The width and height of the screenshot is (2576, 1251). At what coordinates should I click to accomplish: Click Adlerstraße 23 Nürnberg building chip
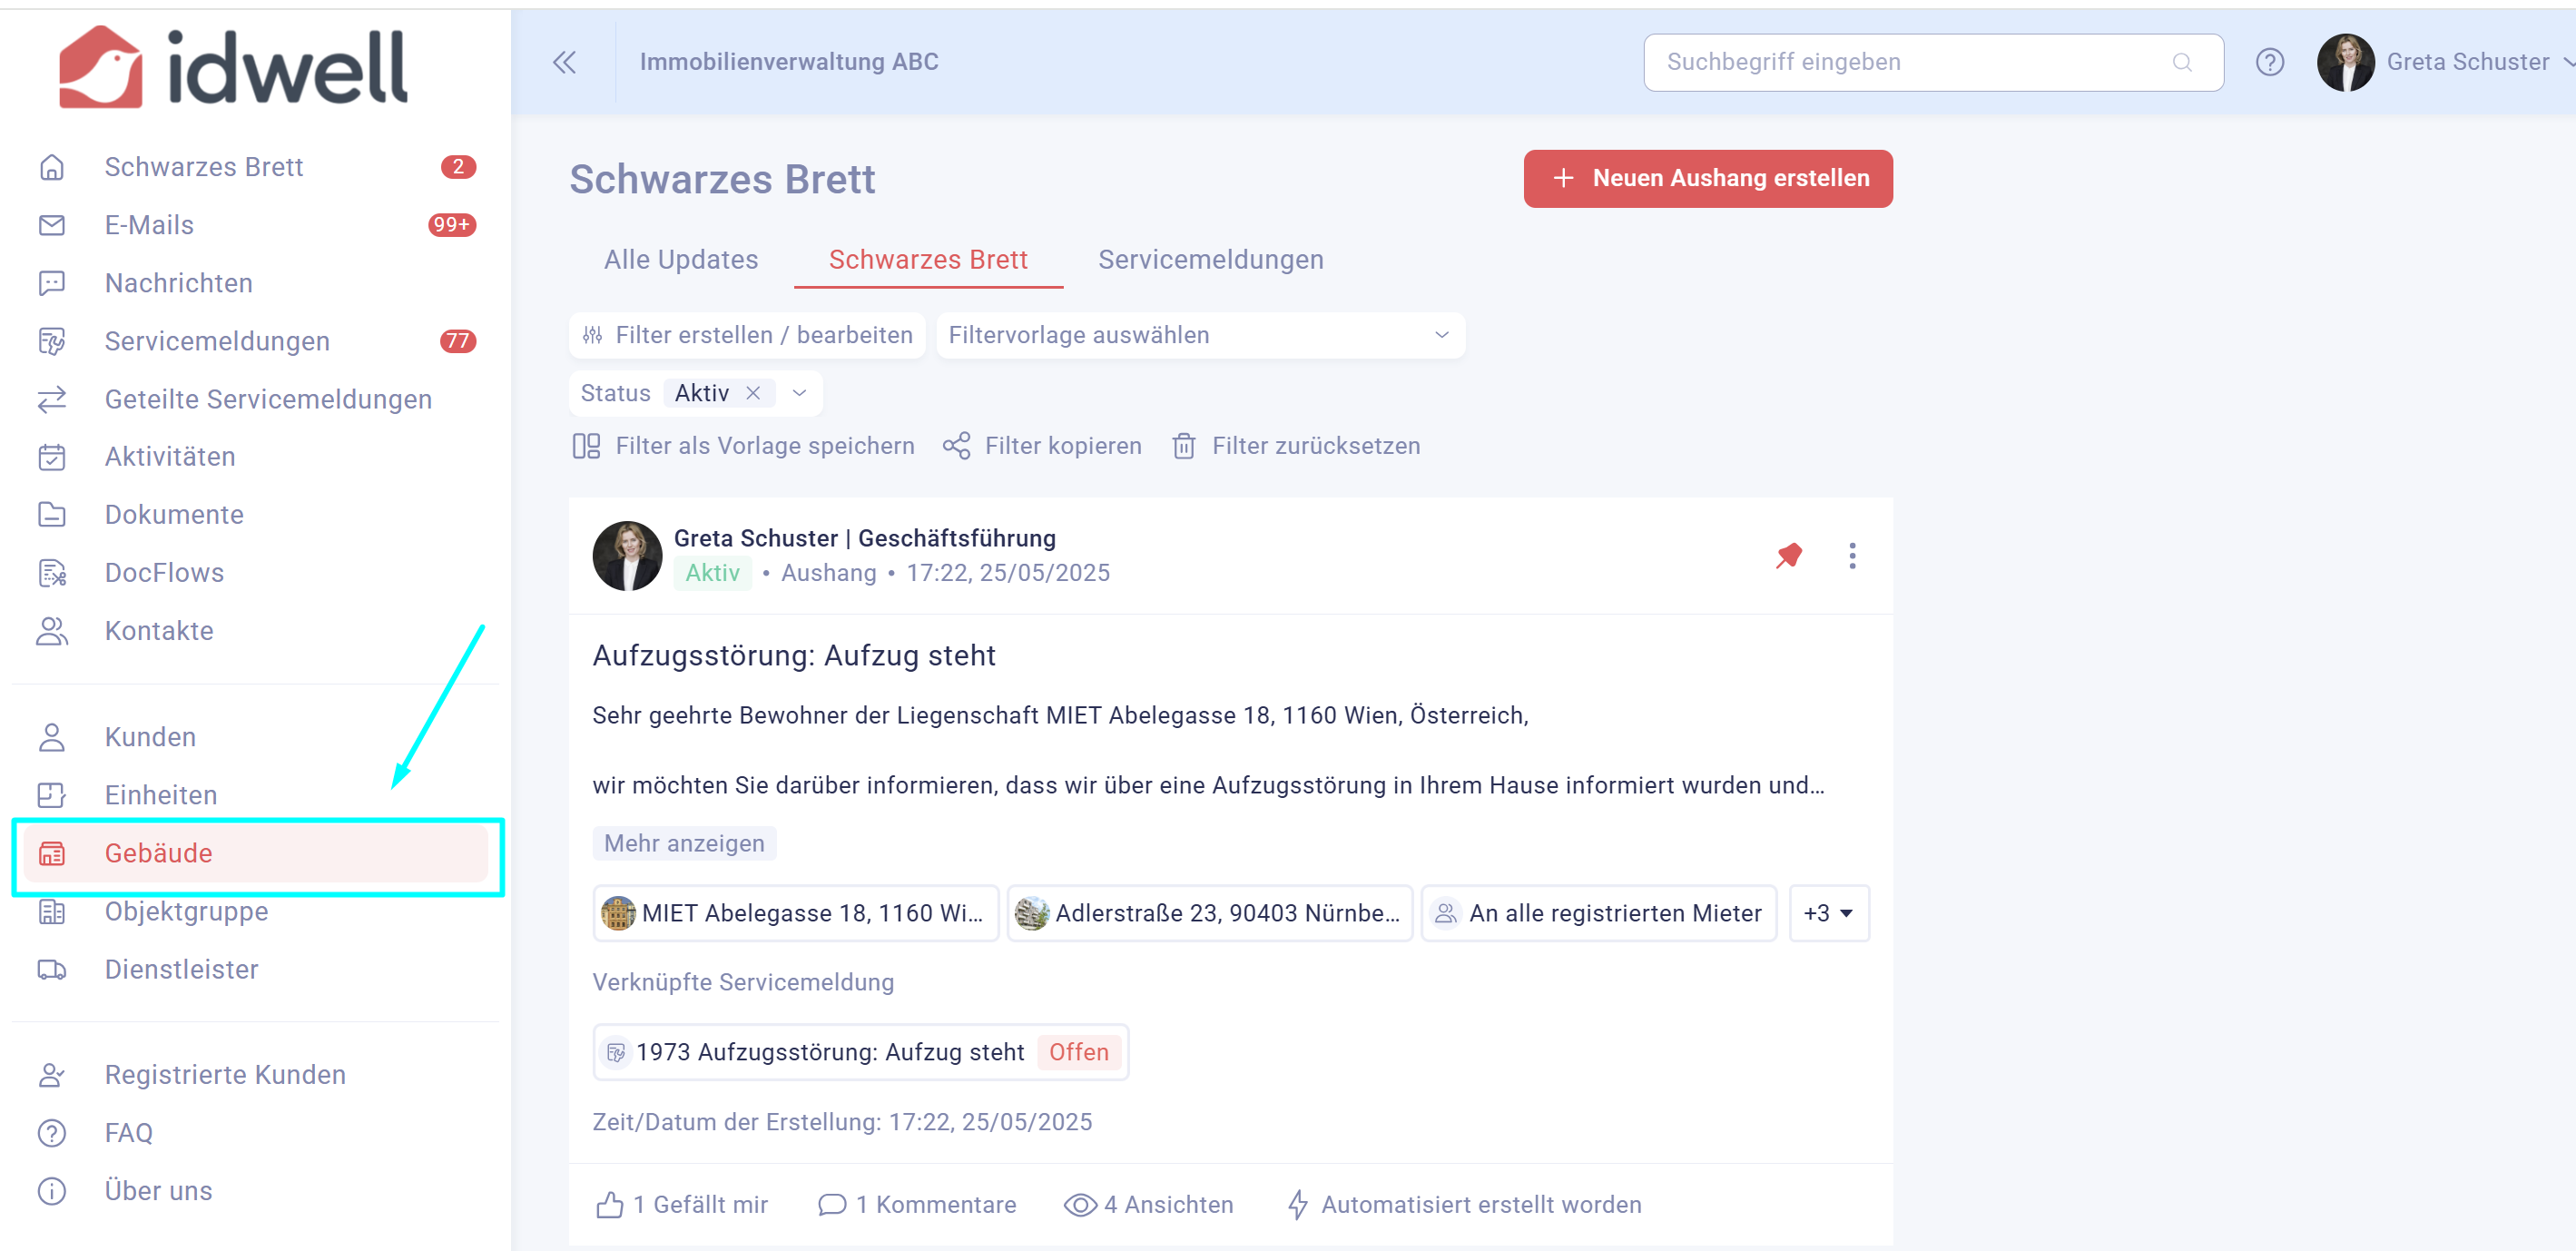click(x=1209, y=913)
